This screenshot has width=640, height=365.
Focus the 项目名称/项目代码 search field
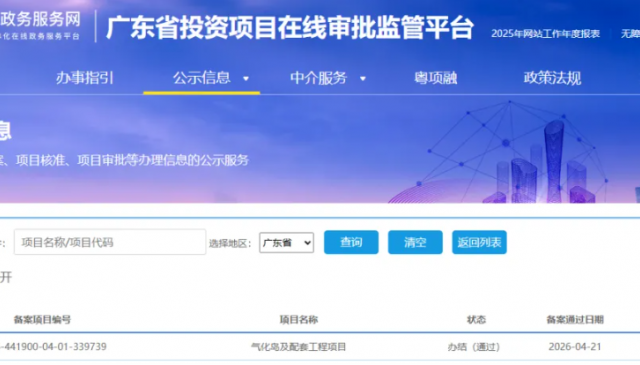click(x=110, y=242)
